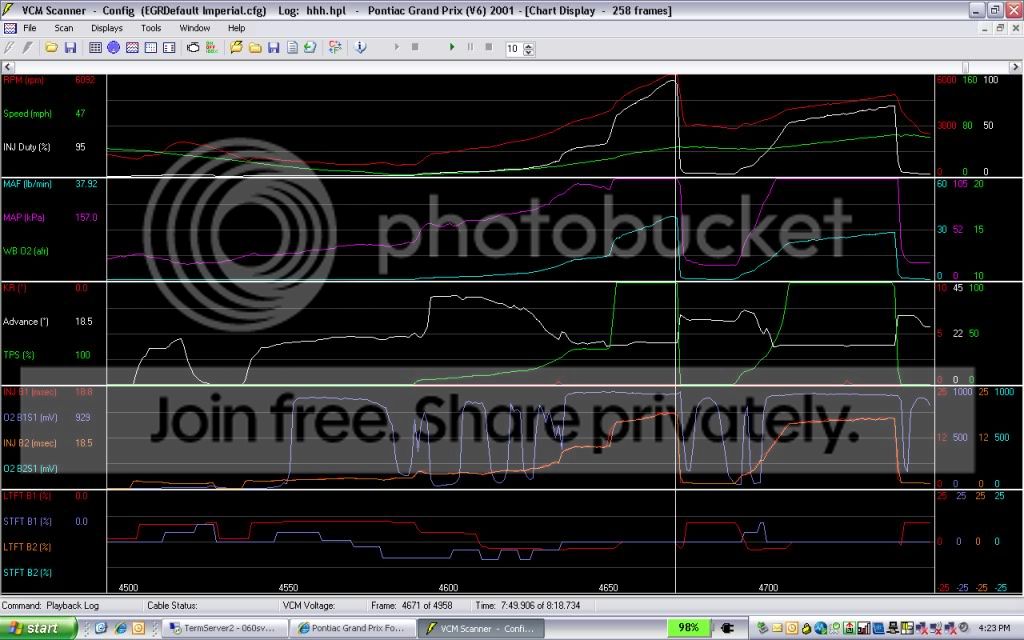The image size is (1024, 640).
Task: Open the Displays menu
Action: coord(107,28)
